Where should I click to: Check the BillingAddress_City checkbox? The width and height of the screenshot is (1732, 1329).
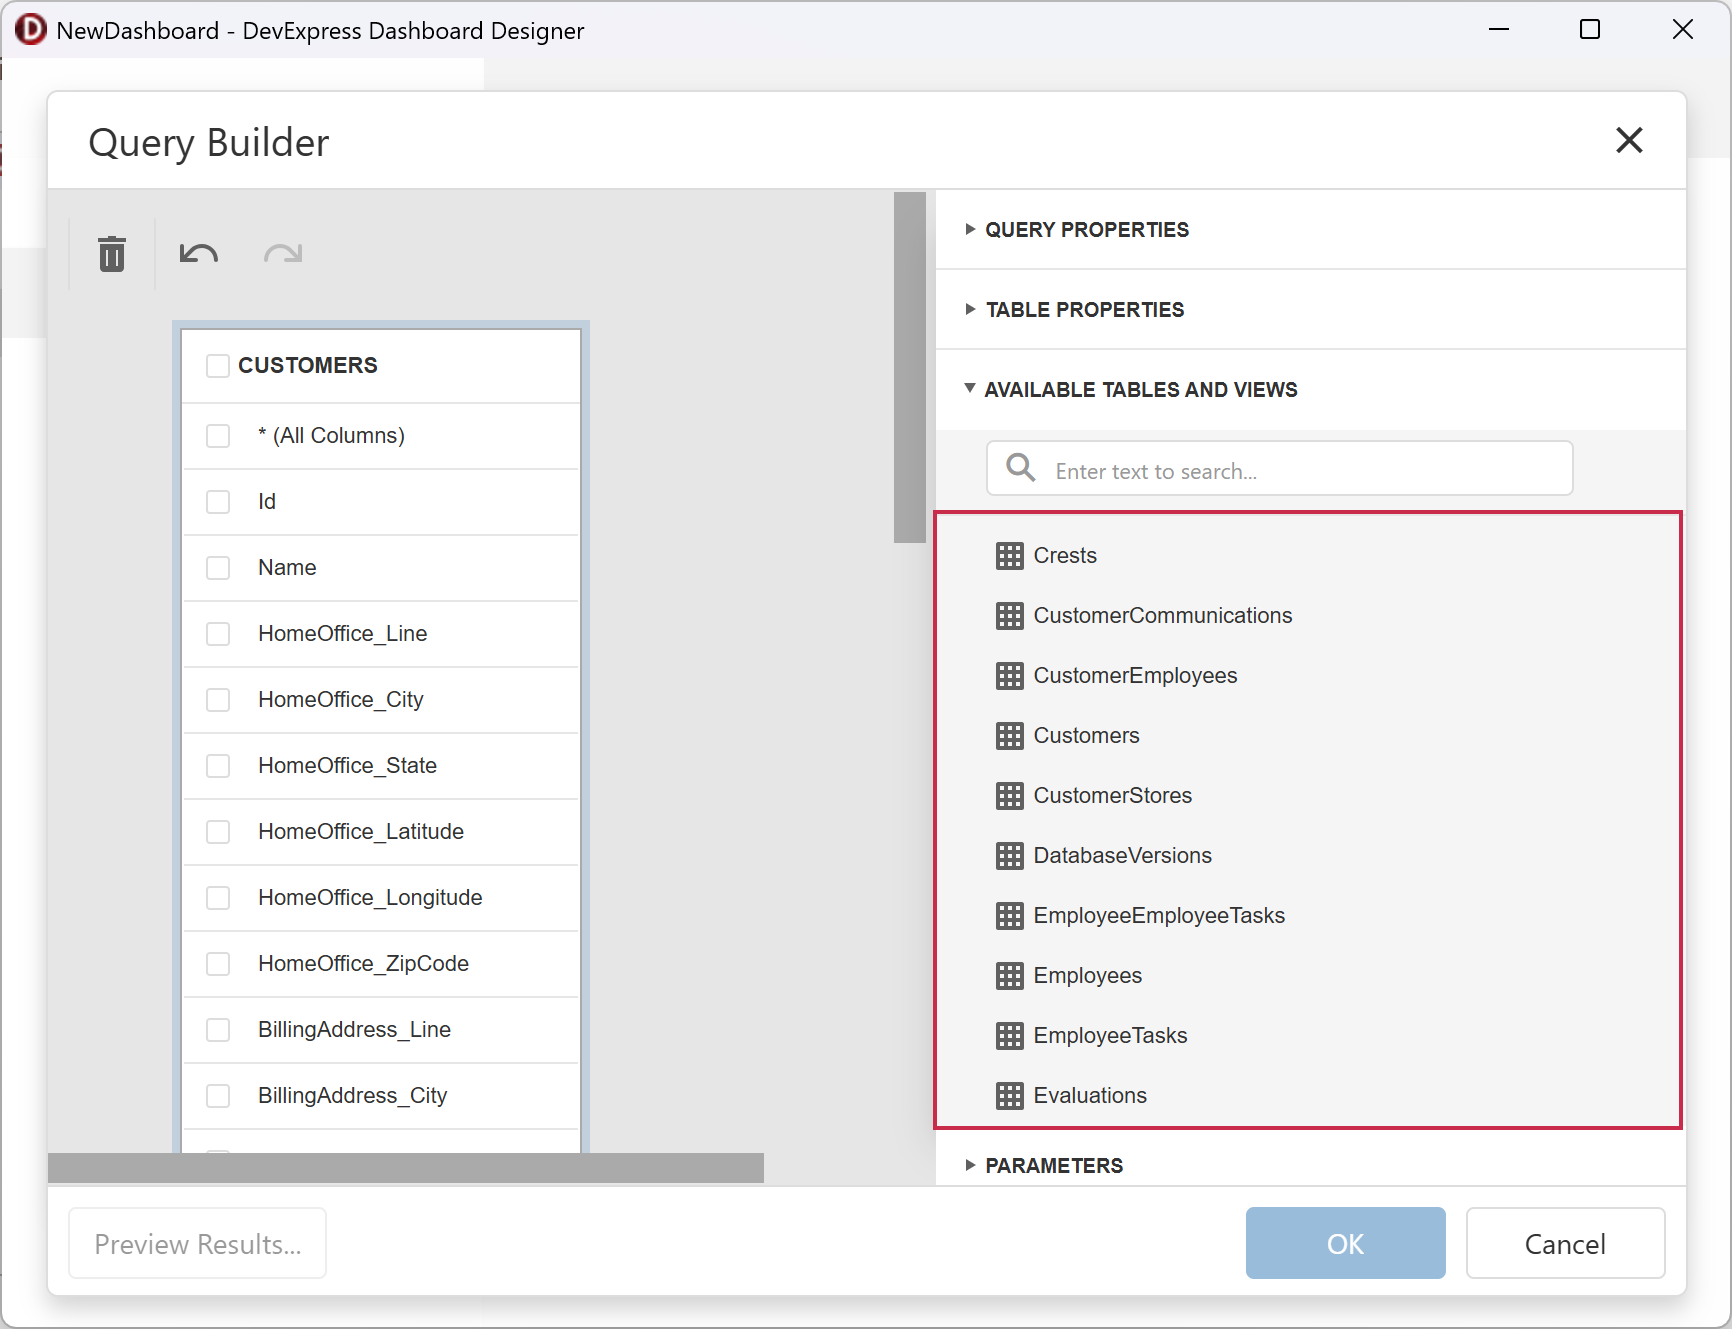(218, 1096)
